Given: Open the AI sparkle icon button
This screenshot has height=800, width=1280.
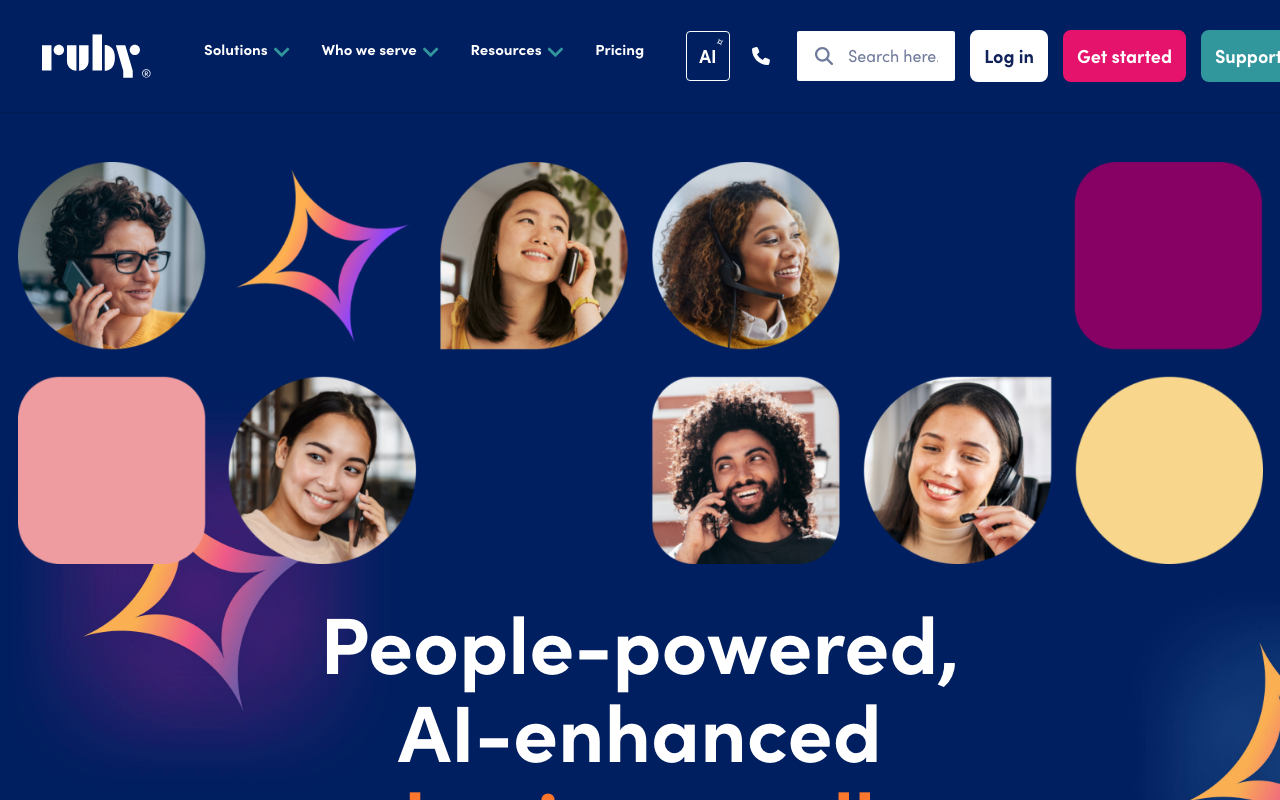Looking at the screenshot, I should pyautogui.click(x=708, y=56).
